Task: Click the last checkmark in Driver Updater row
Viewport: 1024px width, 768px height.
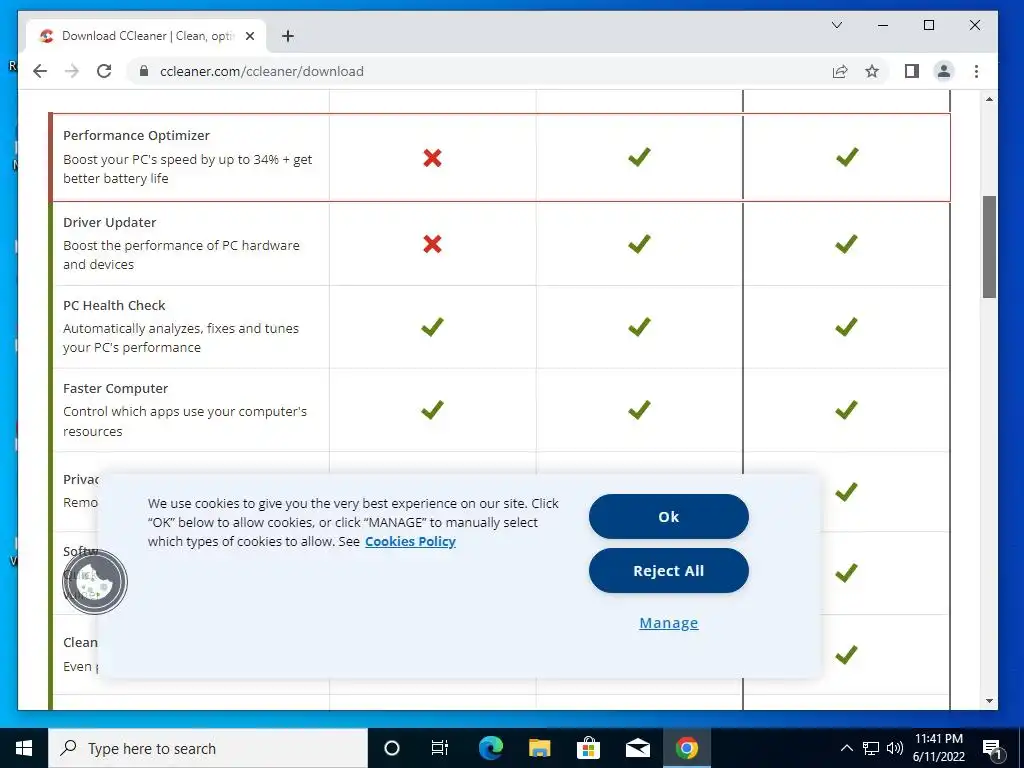Action: point(846,244)
